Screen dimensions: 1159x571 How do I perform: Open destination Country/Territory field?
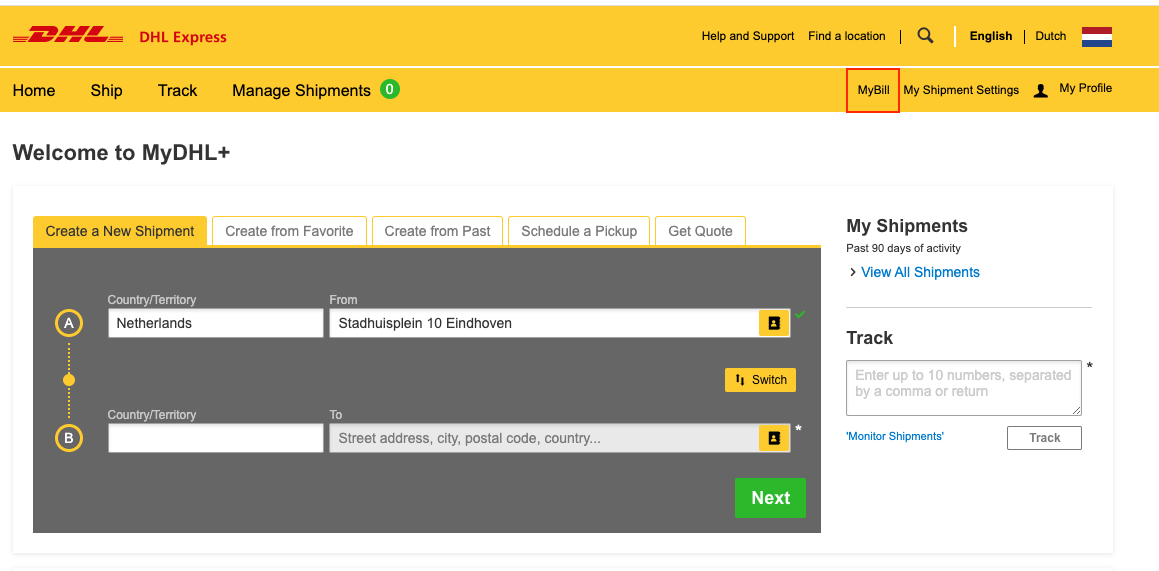215,438
